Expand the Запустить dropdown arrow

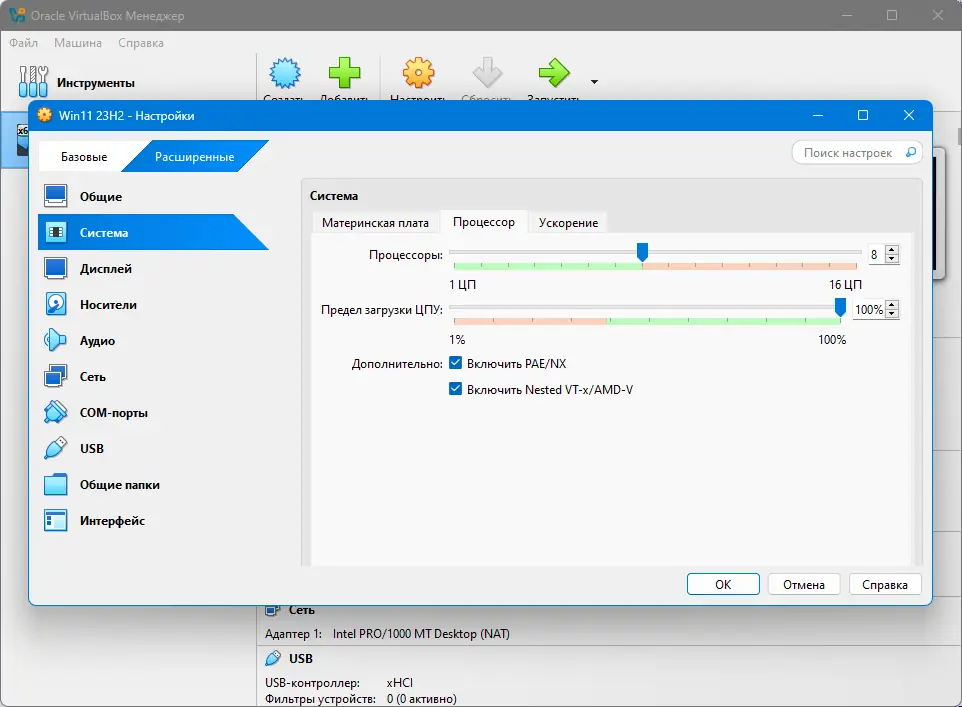point(594,82)
